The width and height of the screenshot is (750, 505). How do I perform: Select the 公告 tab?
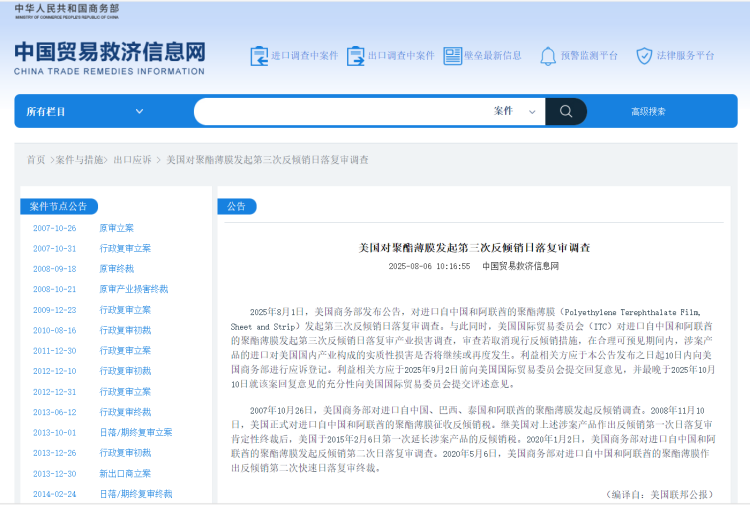(237, 207)
